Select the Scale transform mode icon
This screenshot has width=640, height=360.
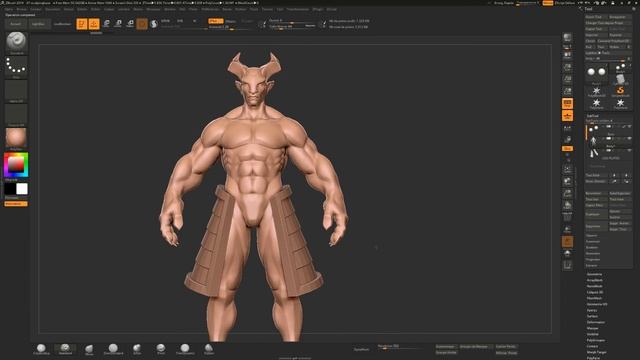click(x=118, y=24)
